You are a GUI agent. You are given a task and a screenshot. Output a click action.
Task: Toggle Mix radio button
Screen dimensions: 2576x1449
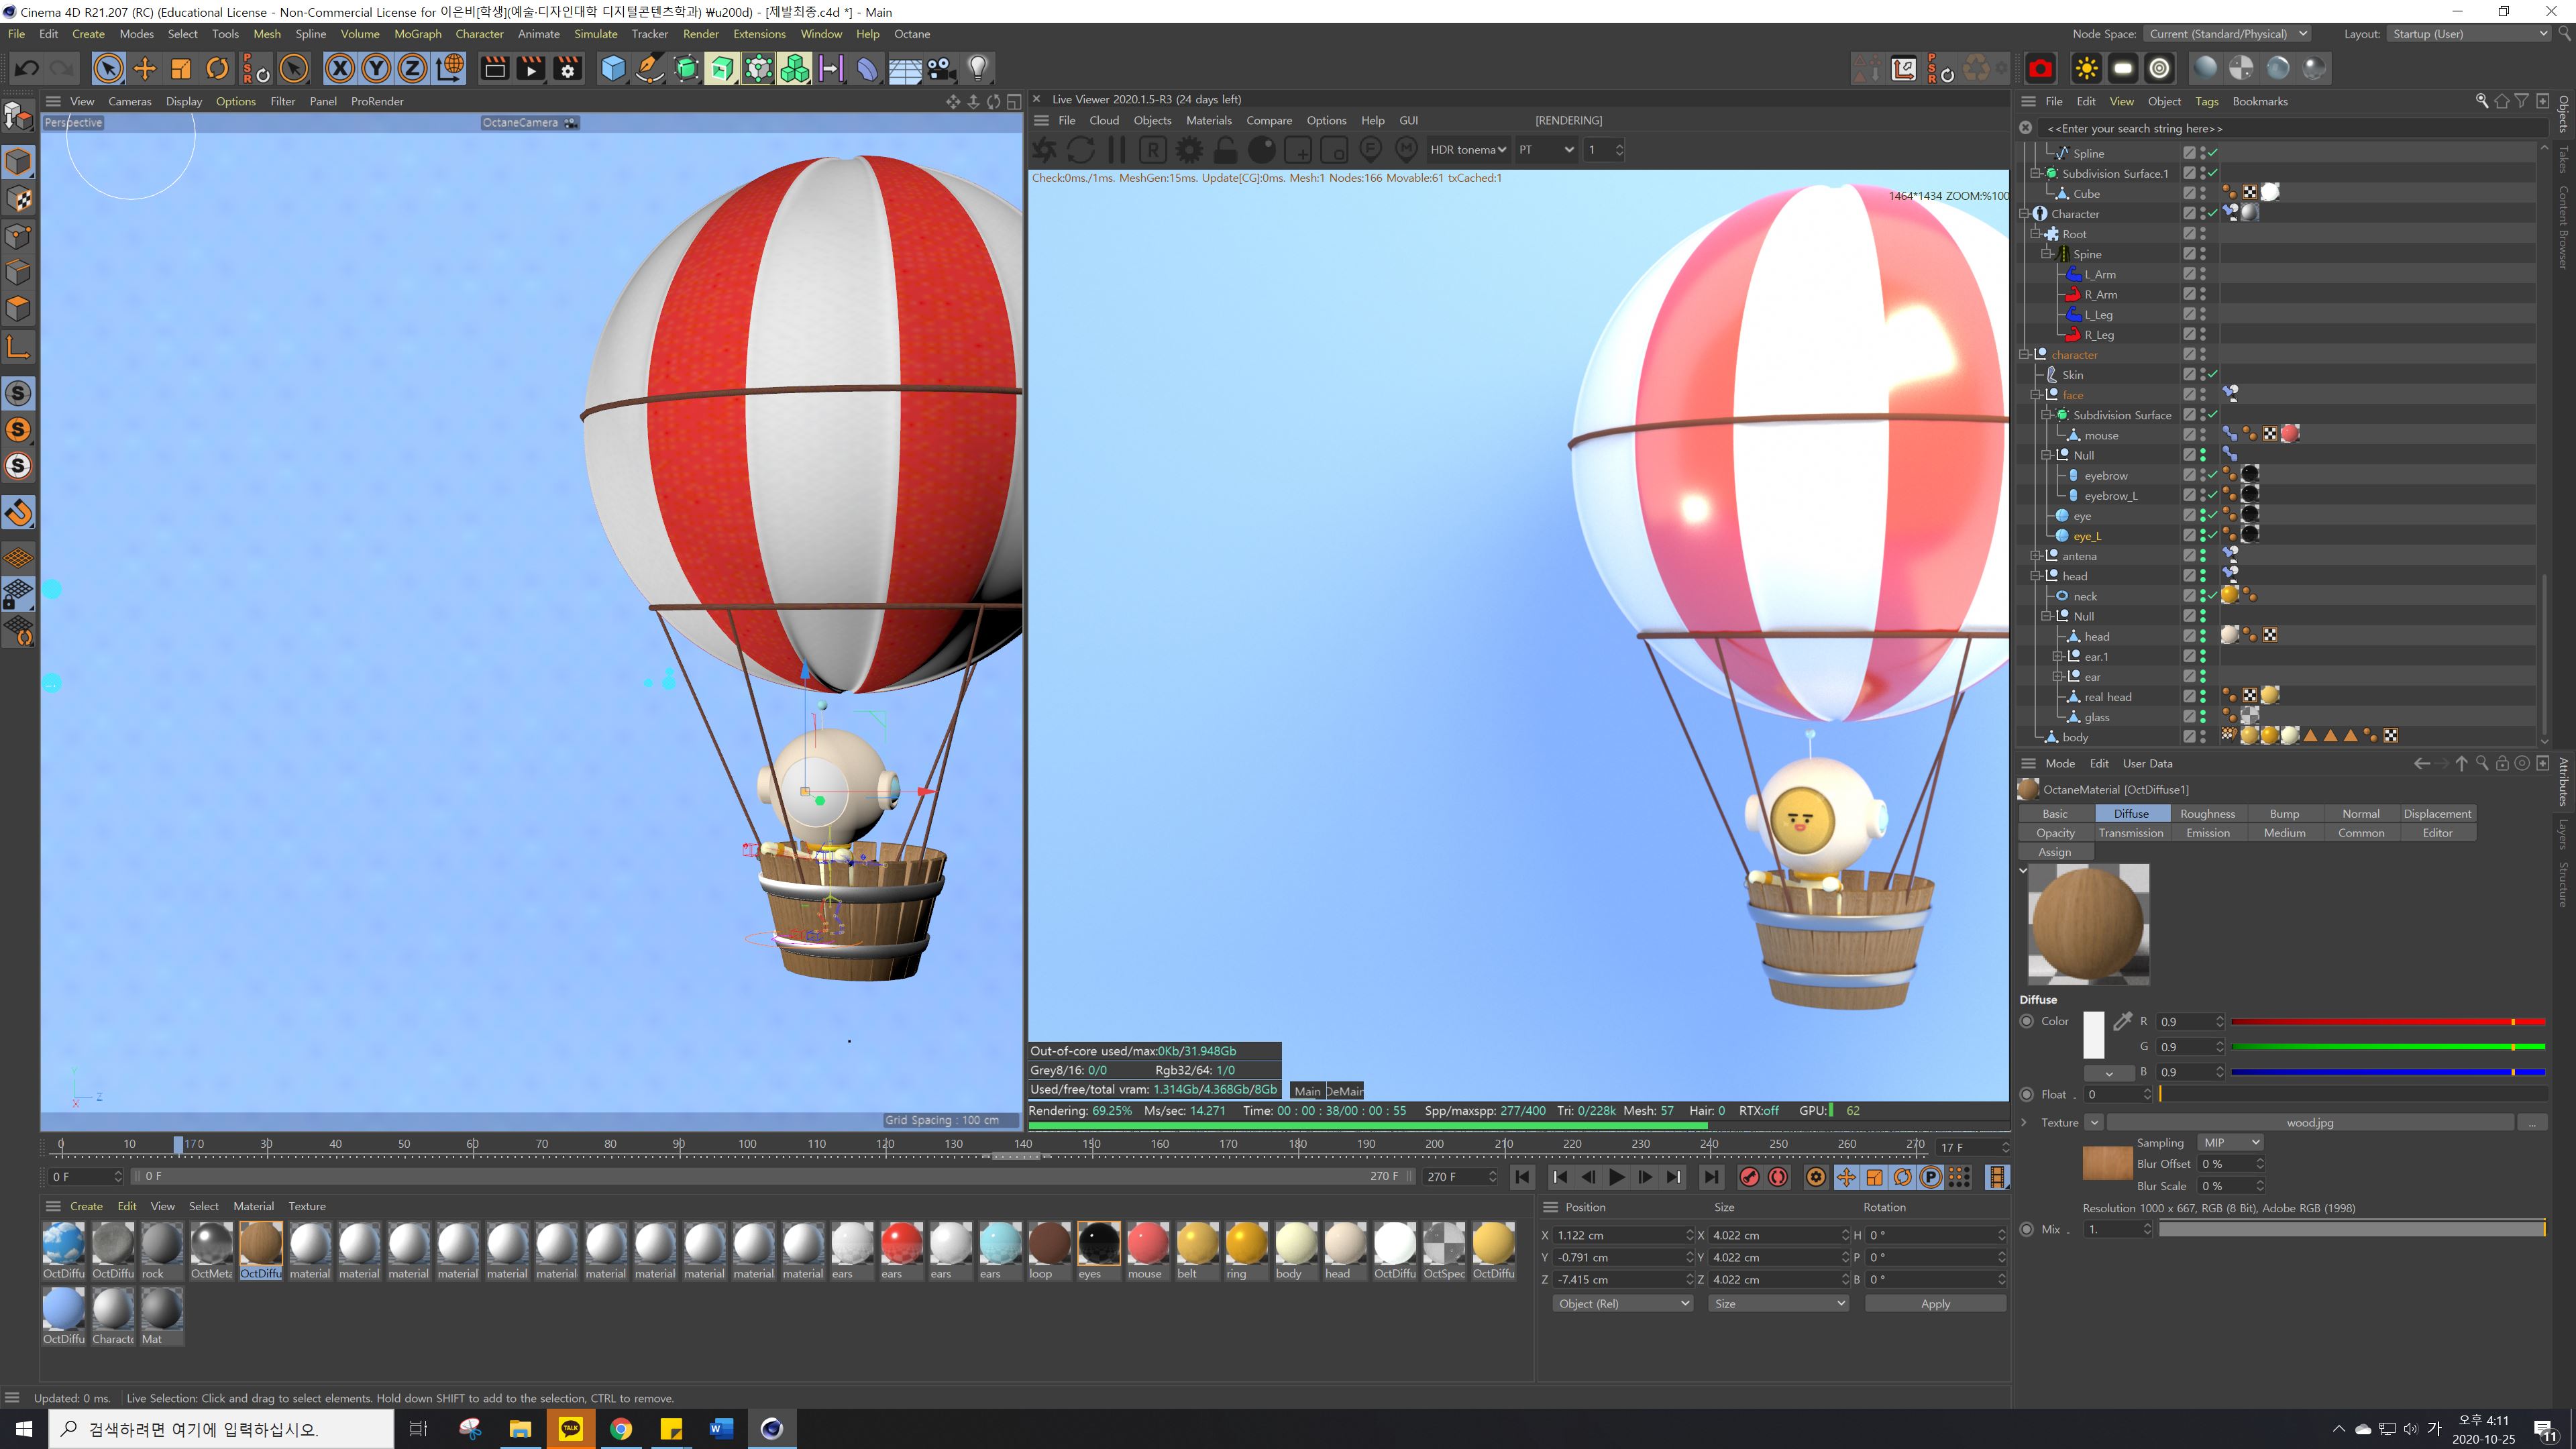[2027, 1229]
